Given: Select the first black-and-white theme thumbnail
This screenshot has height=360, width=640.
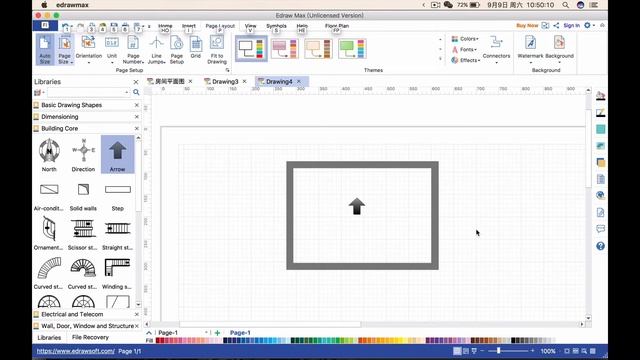Looking at the screenshot, I should [x=251, y=49].
